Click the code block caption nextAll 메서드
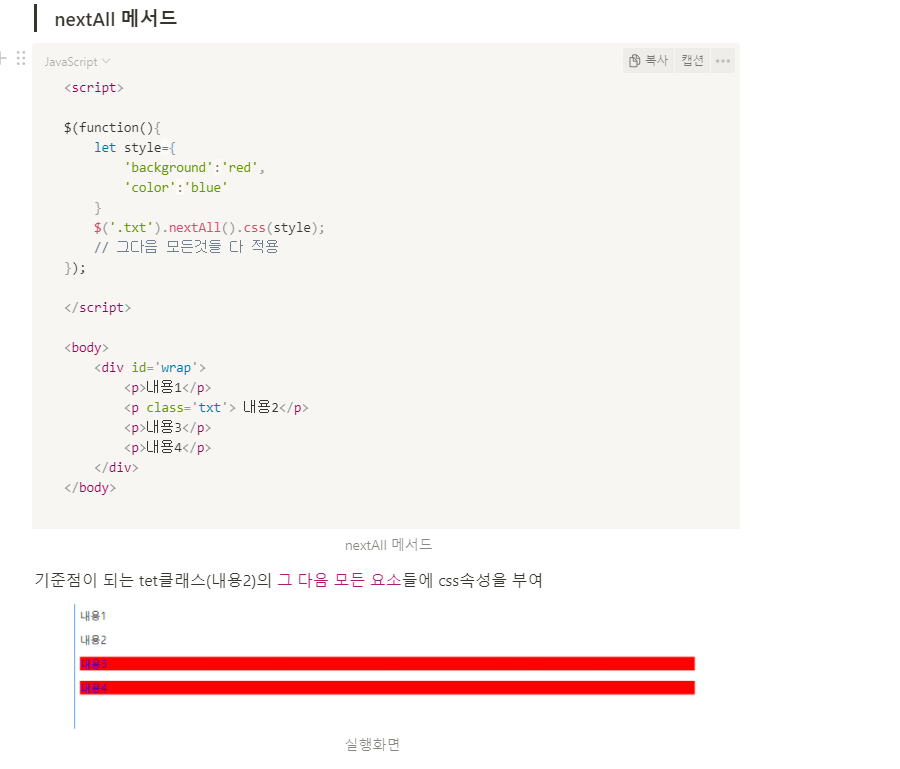This screenshot has width=900, height=769. click(388, 545)
